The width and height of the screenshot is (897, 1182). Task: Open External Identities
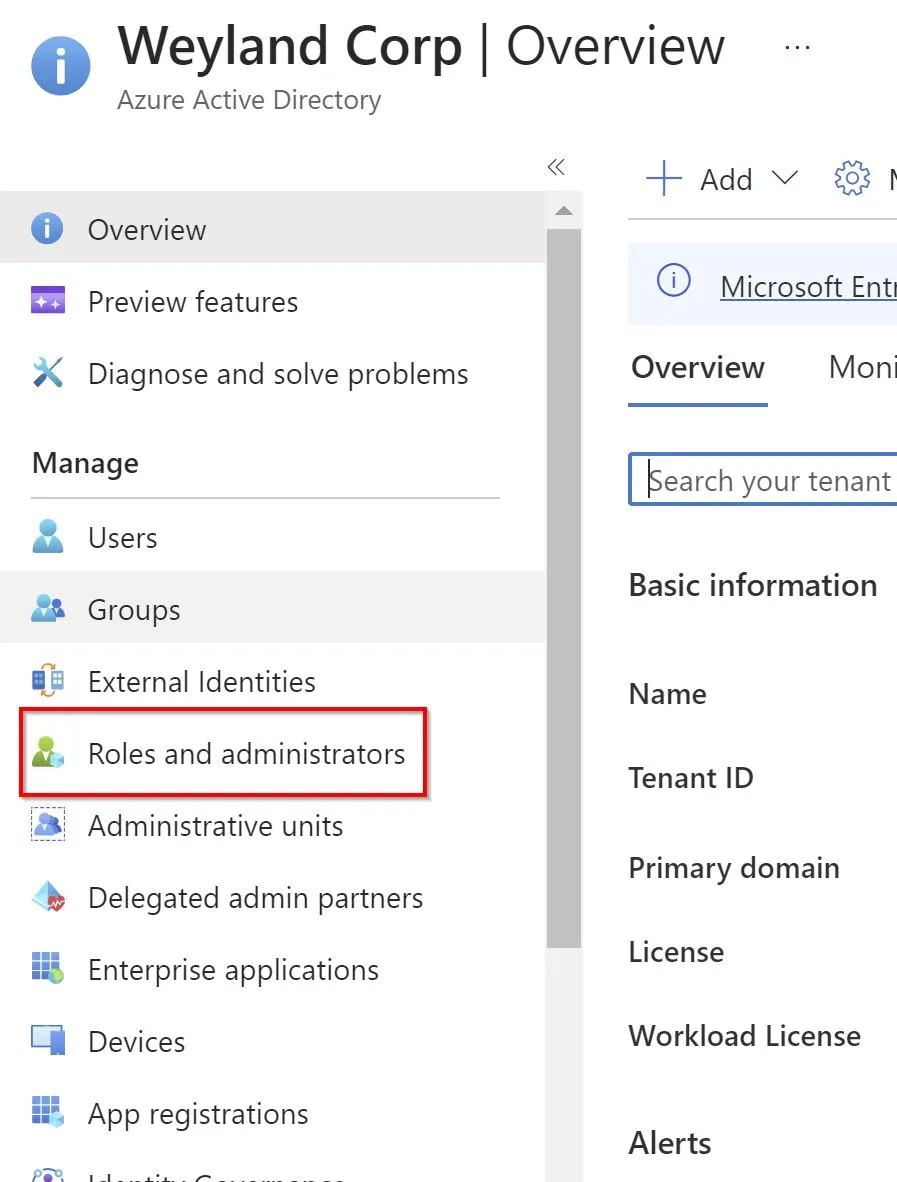click(272, 681)
